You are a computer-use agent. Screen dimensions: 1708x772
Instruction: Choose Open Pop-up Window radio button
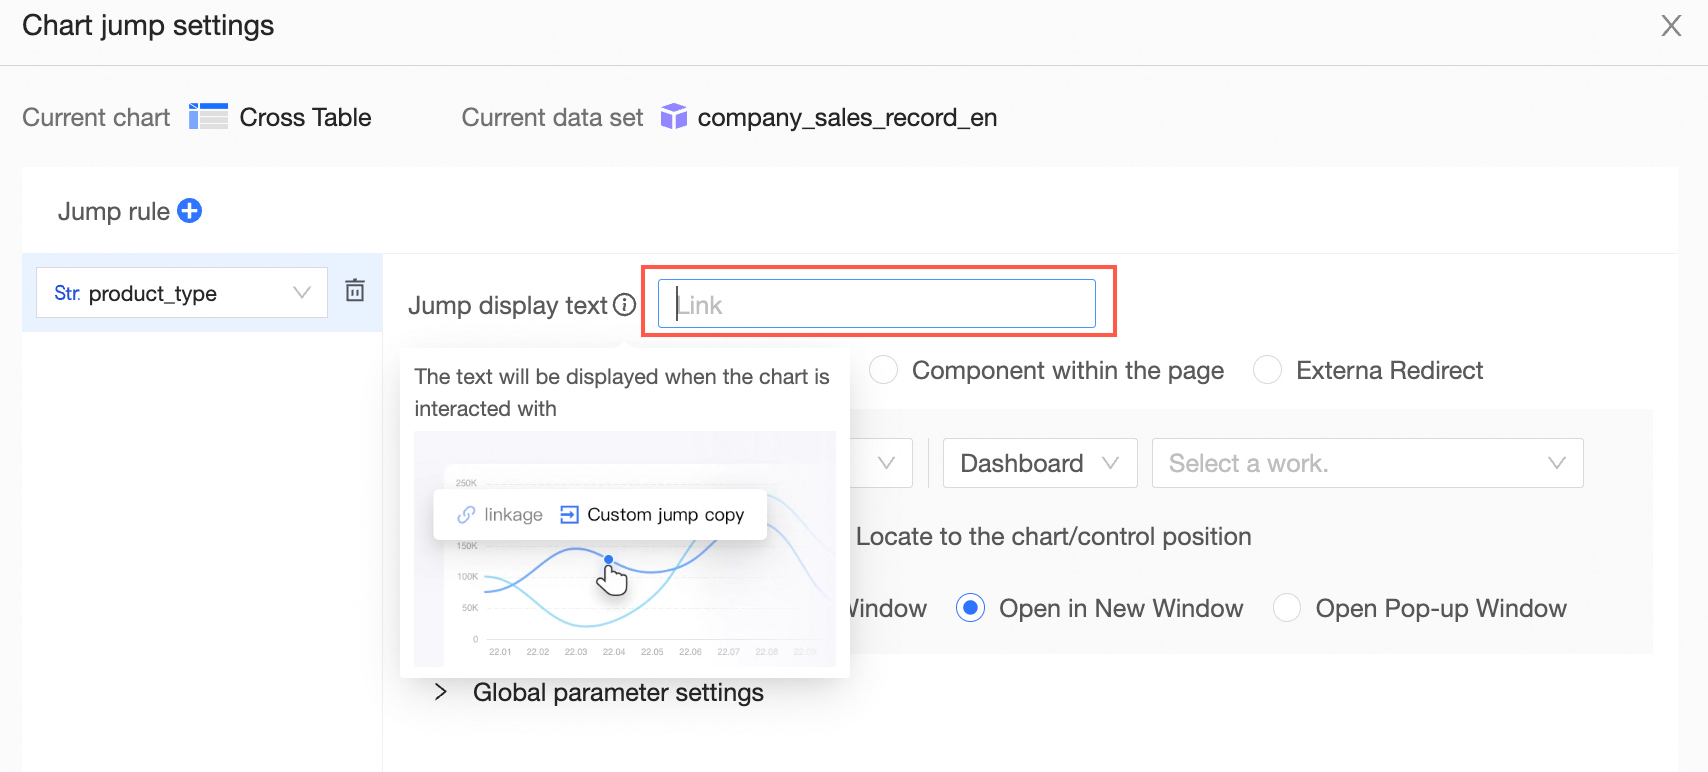(x=1287, y=608)
